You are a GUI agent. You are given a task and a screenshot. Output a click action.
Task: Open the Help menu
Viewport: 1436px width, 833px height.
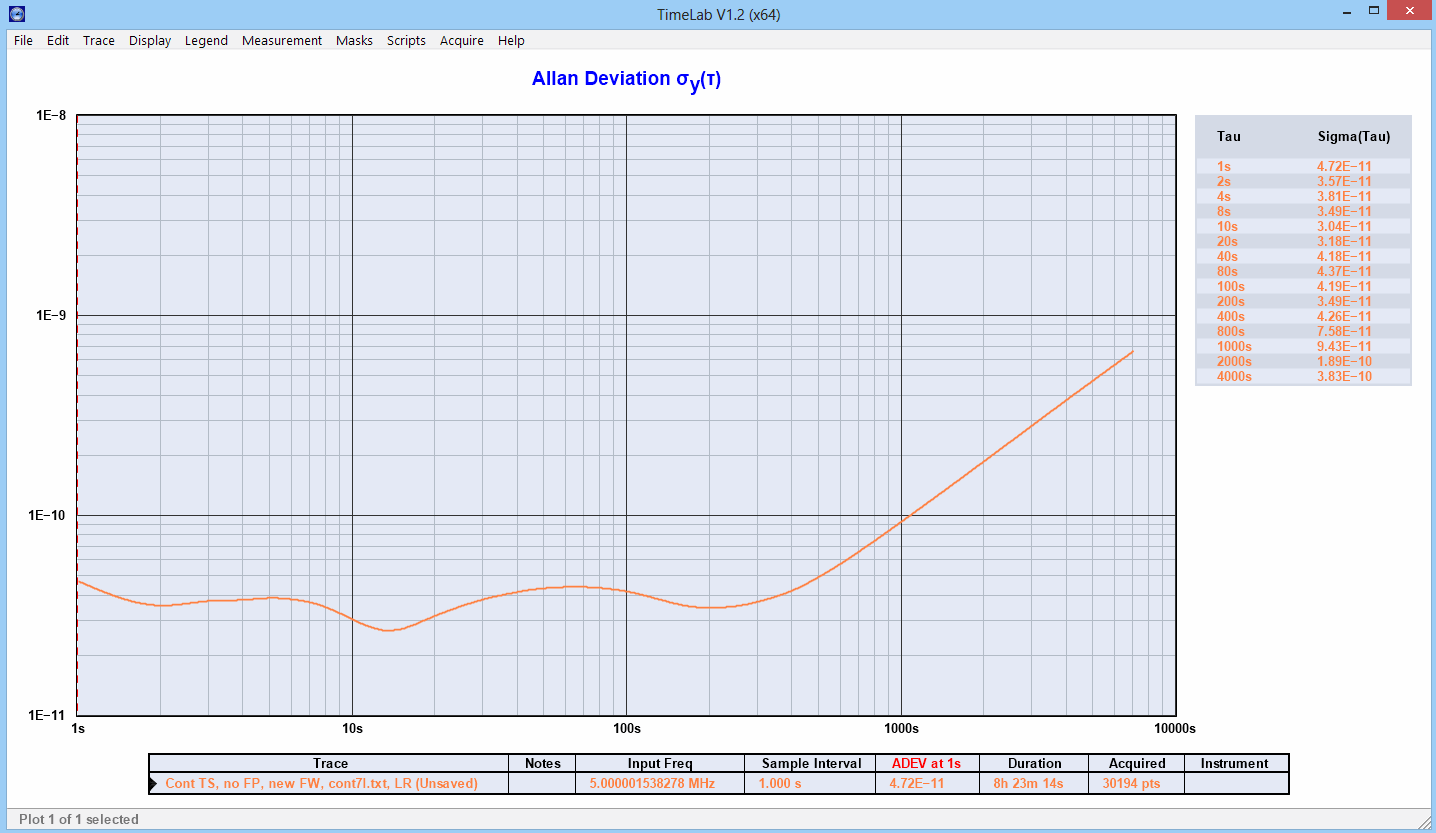click(511, 41)
